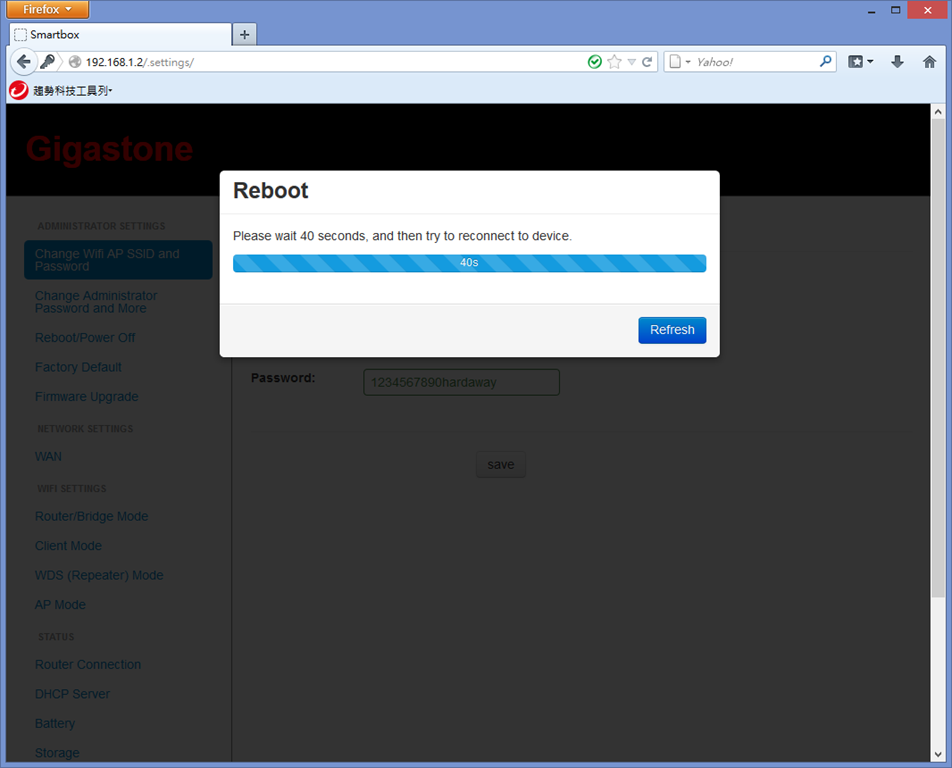The height and width of the screenshot is (768, 952).
Task: Click the browser Back arrow button
Action: pyautogui.click(x=22, y=61)
